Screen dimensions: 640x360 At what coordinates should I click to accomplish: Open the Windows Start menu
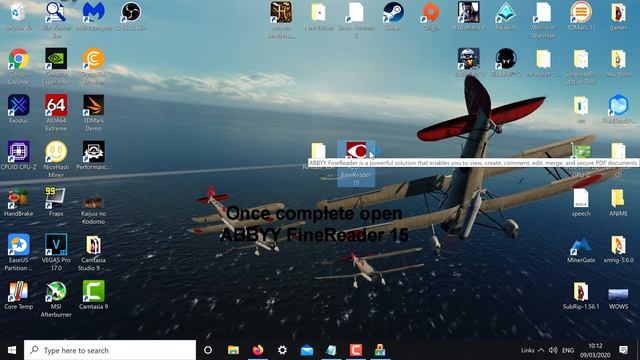click(x=12, y=350)
